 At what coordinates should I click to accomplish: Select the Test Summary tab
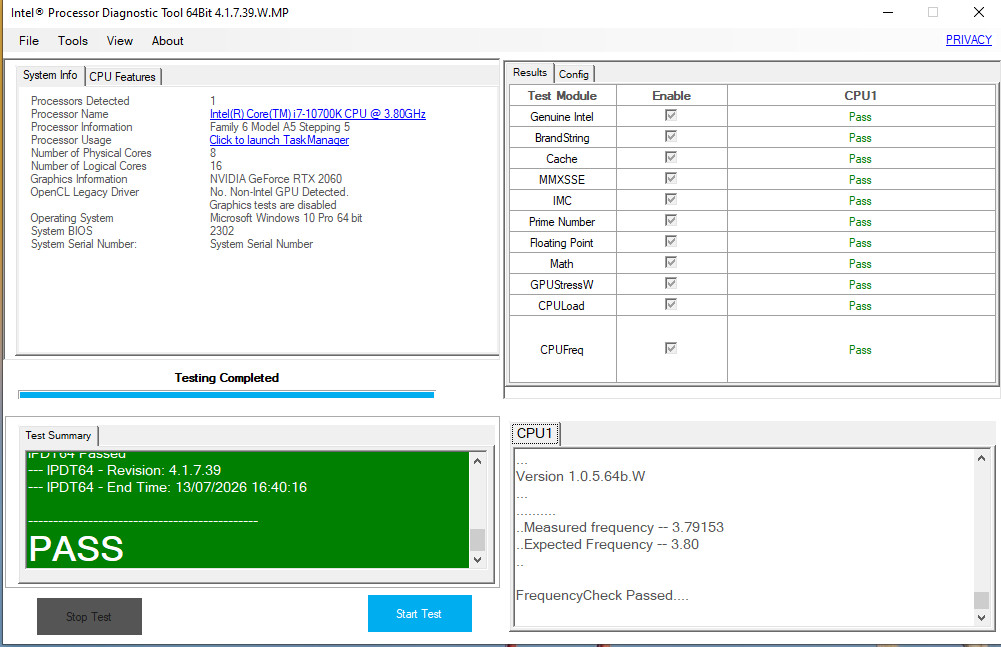point(58,436)
